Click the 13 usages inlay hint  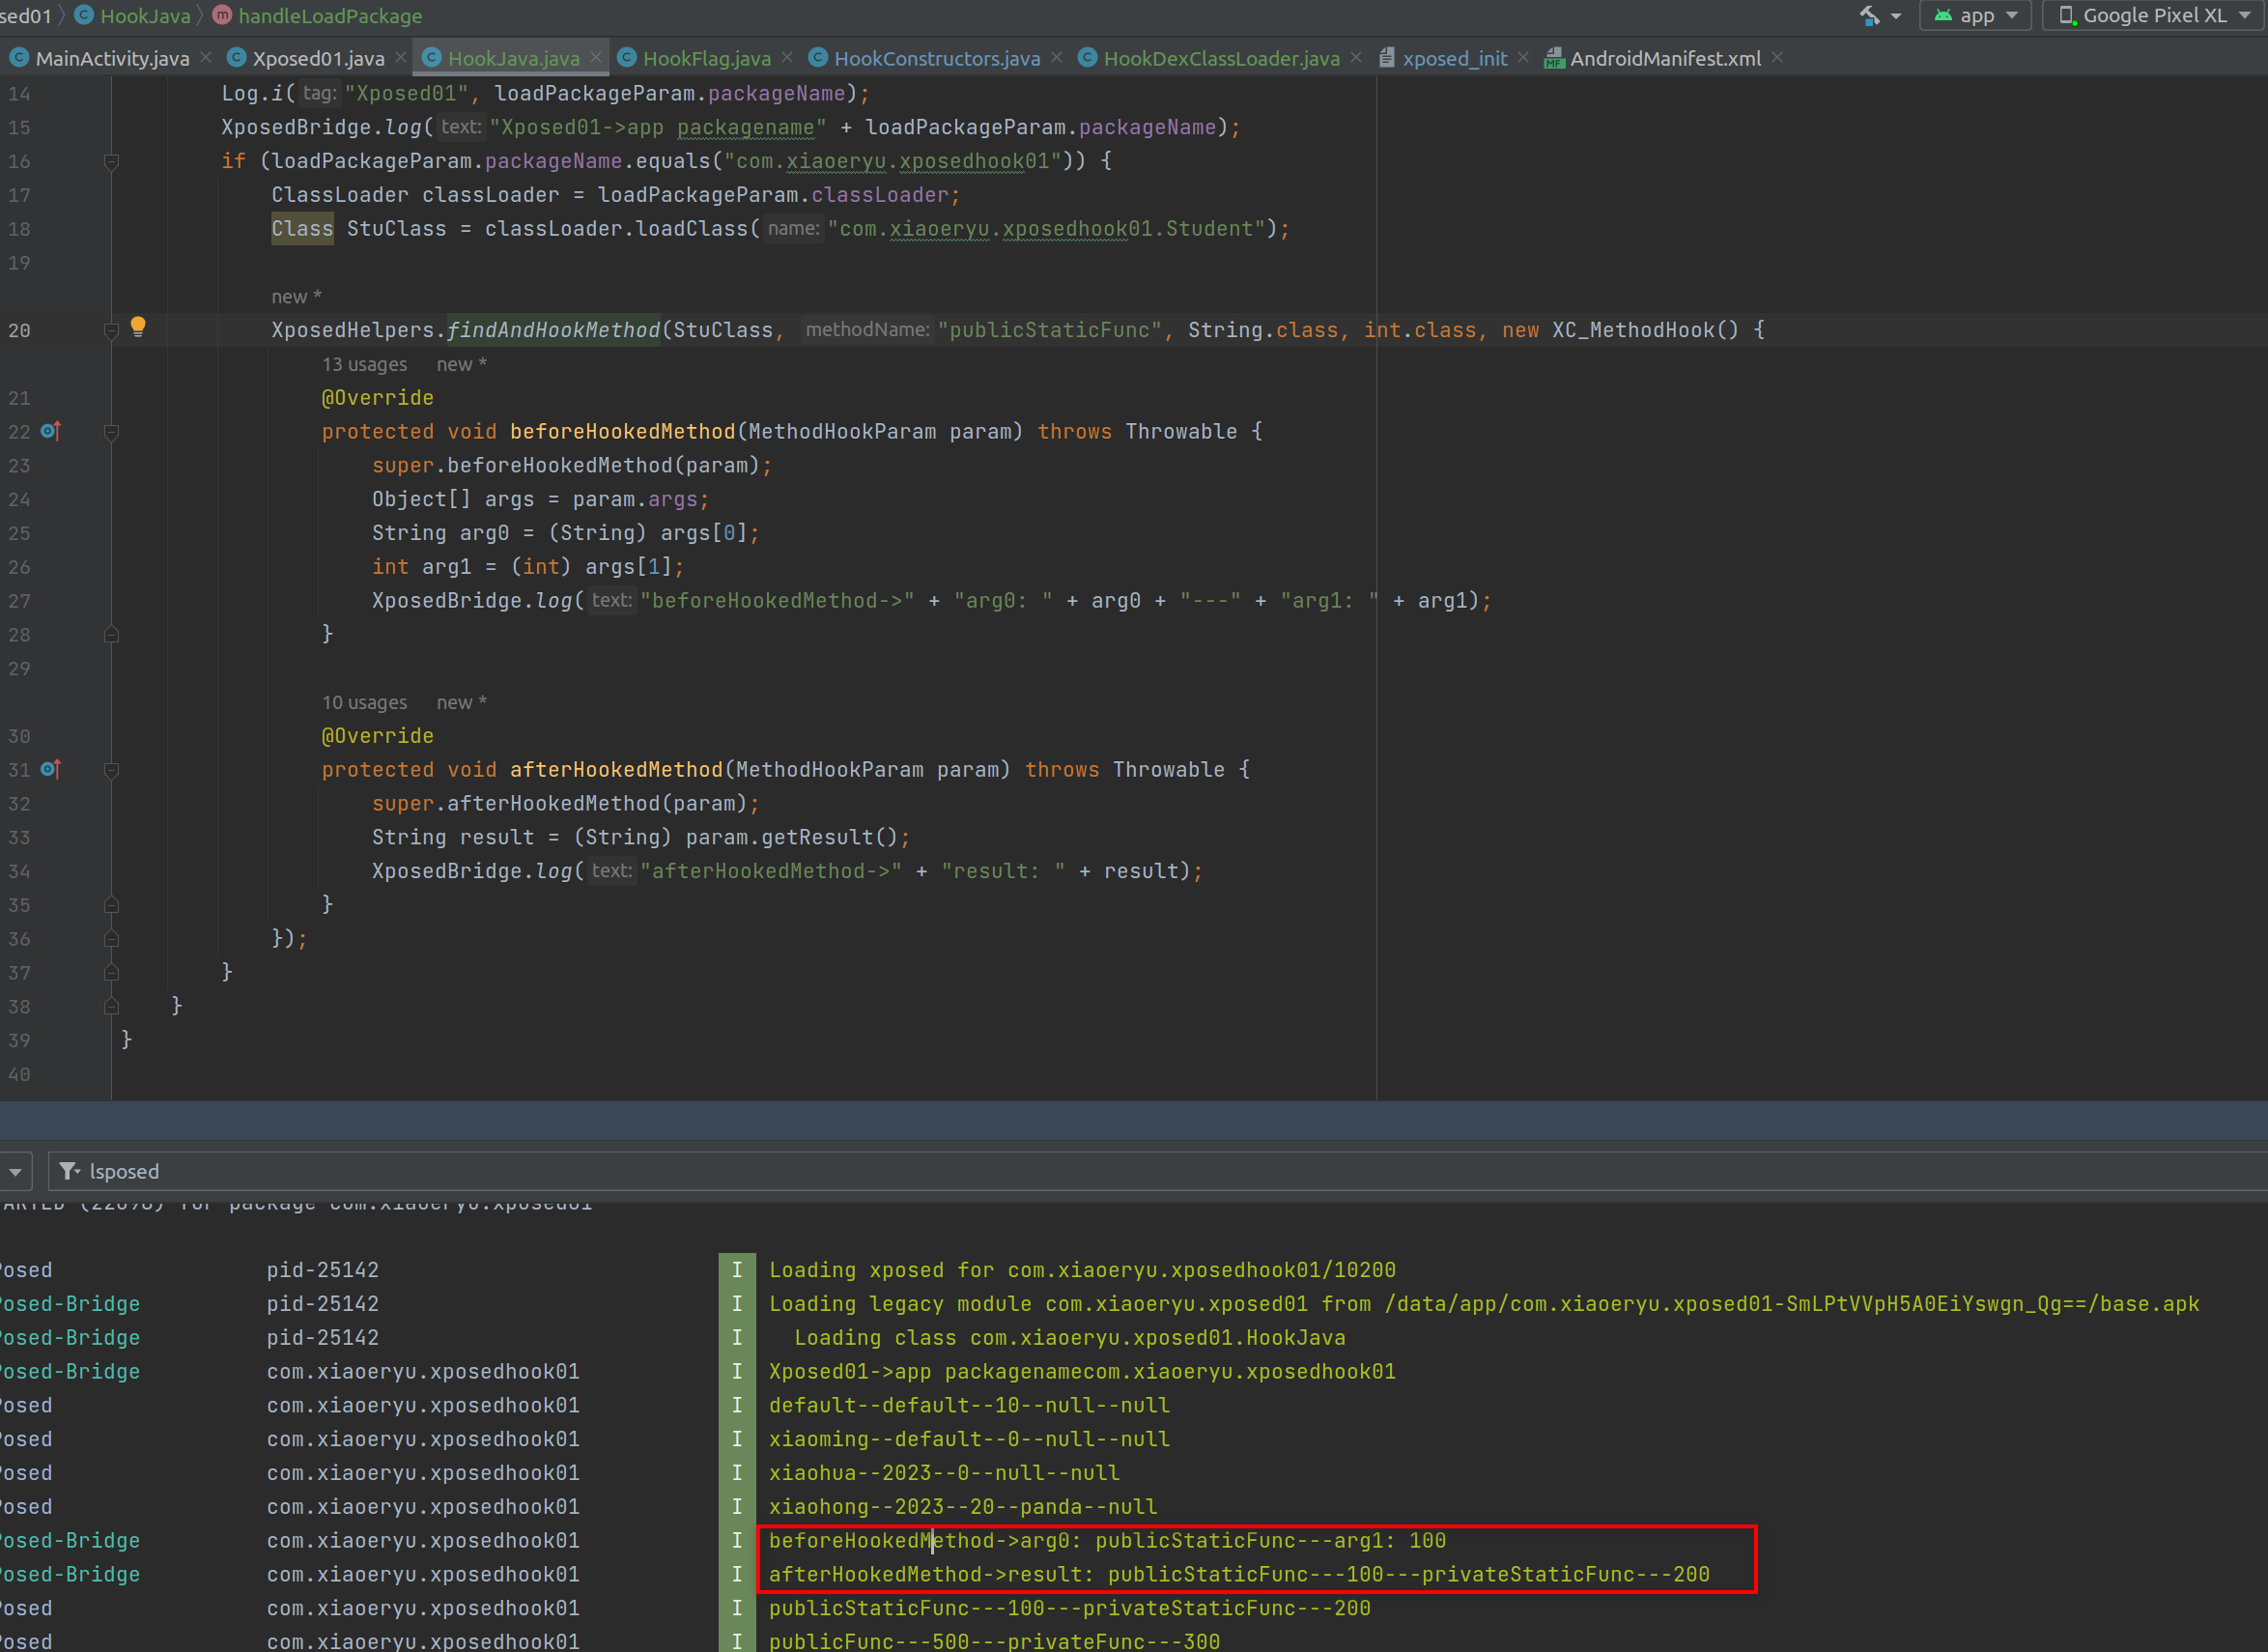364,364
